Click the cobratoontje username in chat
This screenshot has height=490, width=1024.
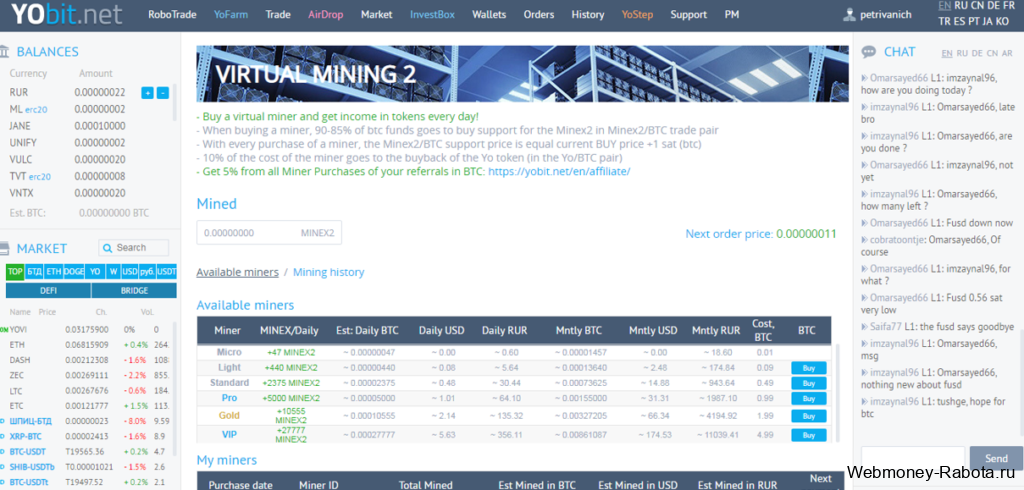[897, 239]
